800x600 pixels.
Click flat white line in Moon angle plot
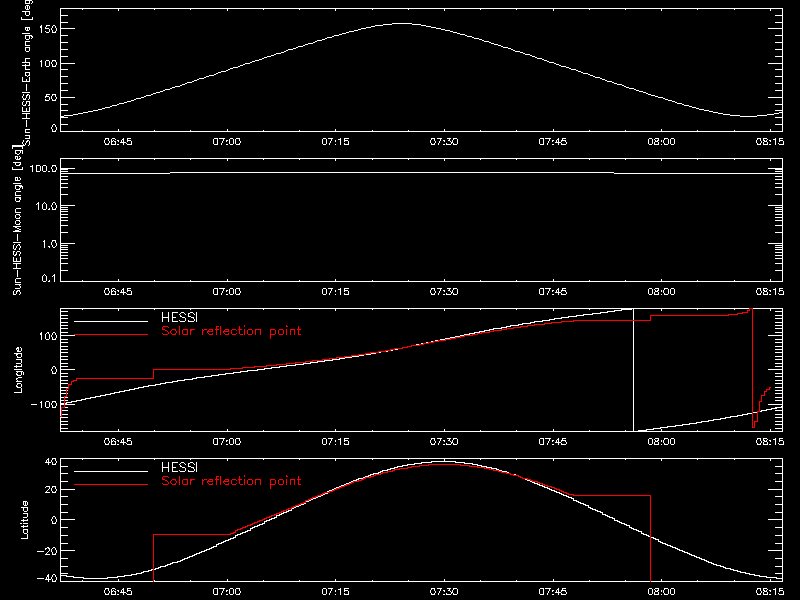(421, 173)
